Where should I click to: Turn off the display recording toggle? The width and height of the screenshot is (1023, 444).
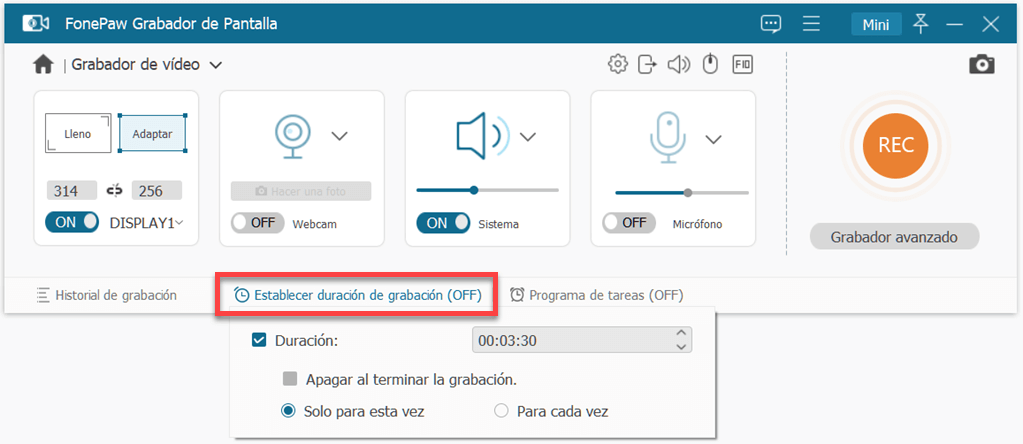(72, 222)
